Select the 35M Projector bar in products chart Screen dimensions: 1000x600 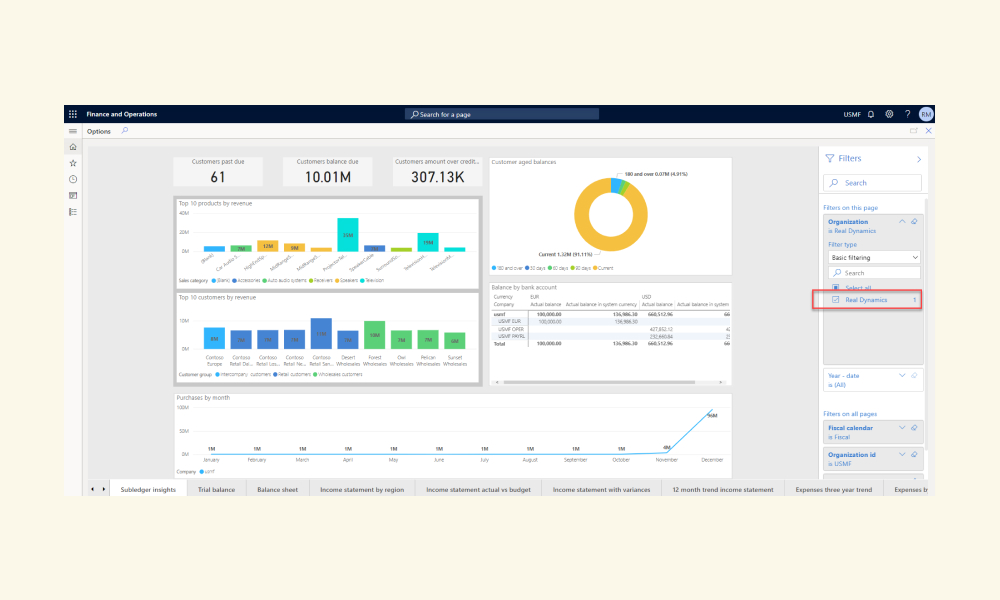click(348, 234)
